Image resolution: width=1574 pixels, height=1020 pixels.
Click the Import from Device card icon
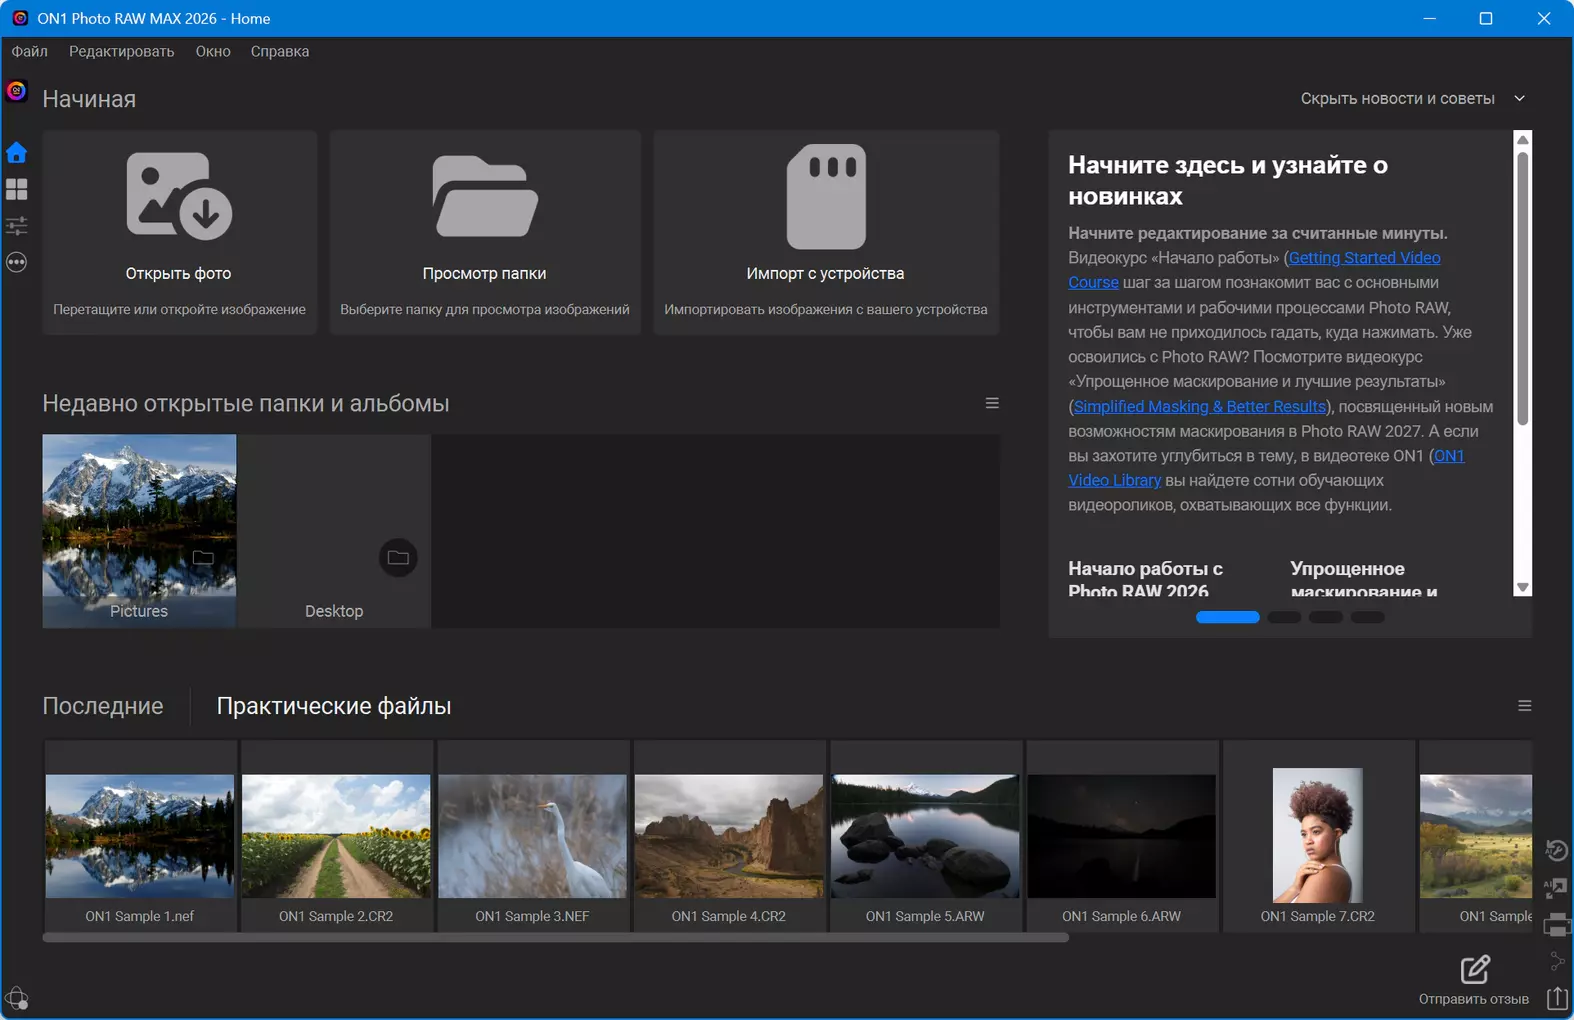(x=826, y=196)
